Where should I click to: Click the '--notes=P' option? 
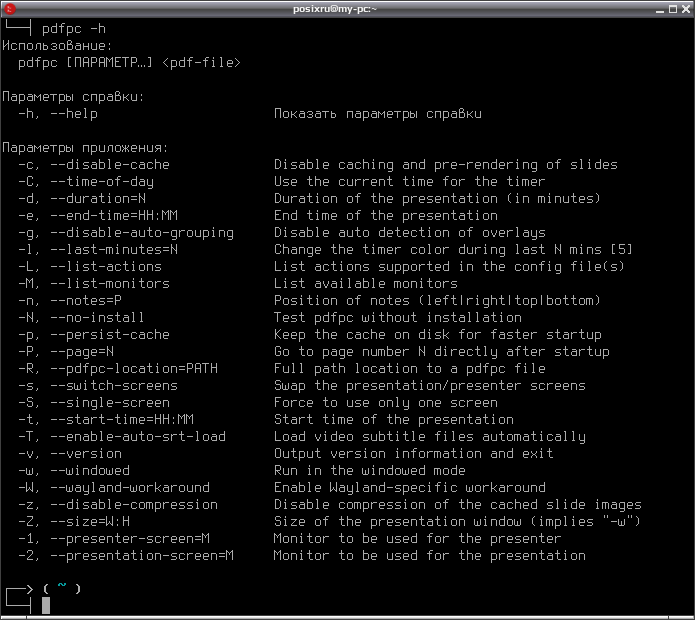[86, 300]
